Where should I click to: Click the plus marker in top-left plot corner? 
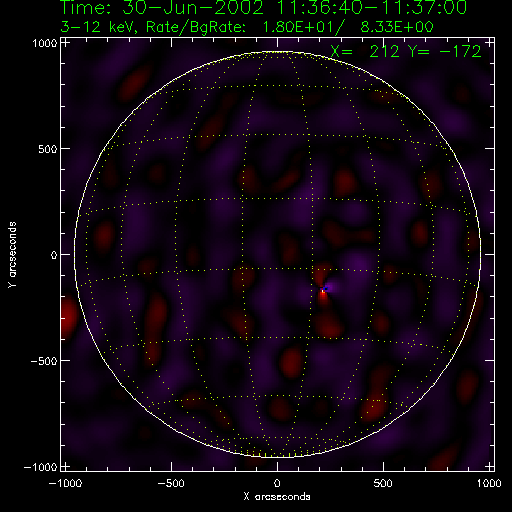click(x=66, y=43)
